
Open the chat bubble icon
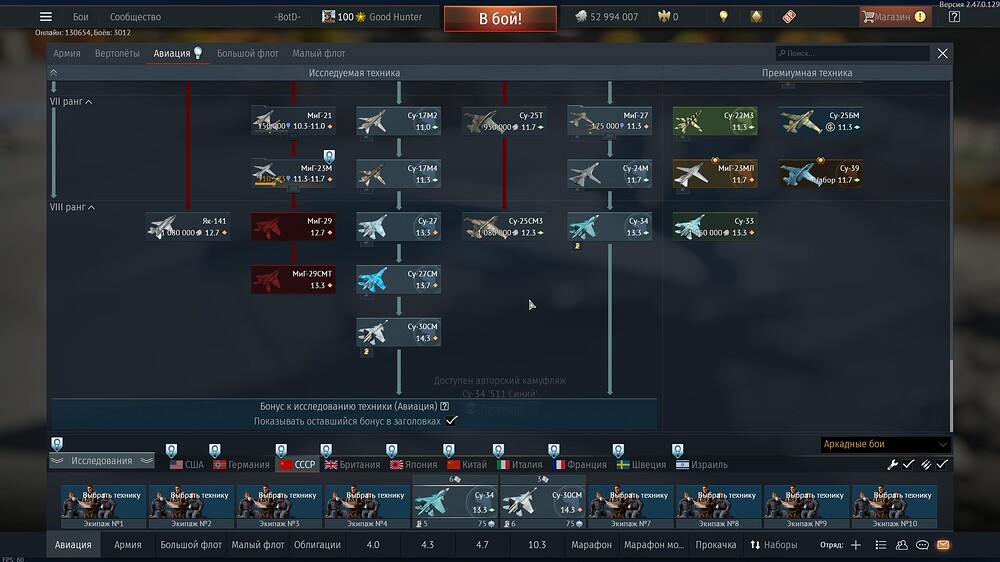922,545
